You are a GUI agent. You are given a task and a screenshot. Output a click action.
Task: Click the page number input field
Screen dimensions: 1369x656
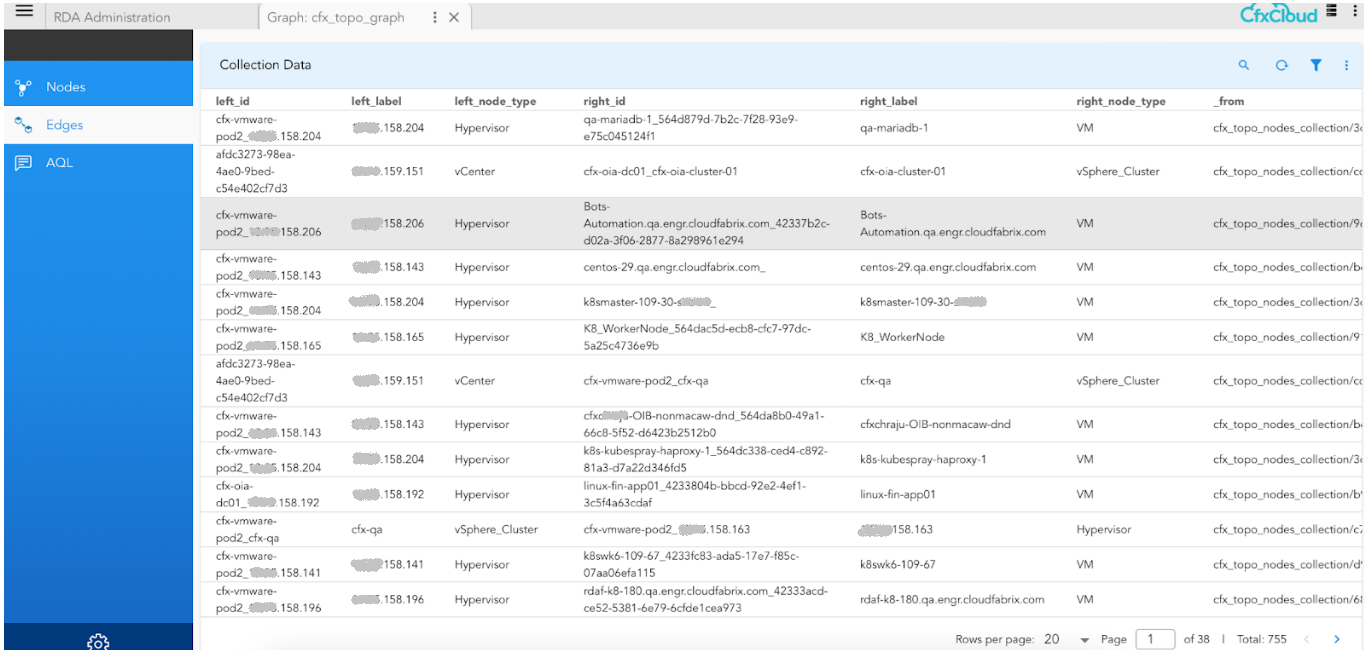click(x=1155, y=639)
